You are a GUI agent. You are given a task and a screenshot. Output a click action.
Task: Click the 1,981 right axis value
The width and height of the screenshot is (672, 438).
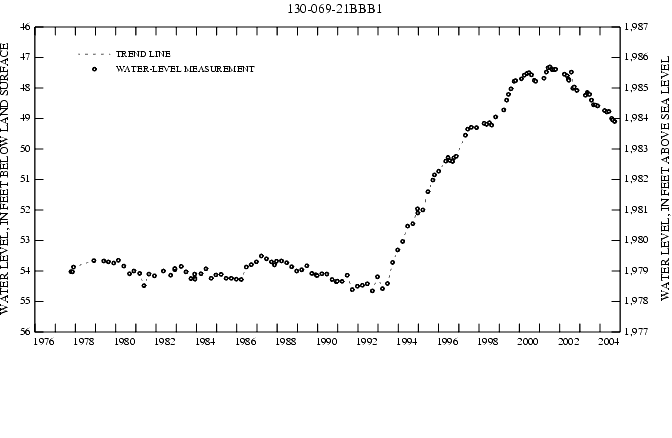(636, 210)
